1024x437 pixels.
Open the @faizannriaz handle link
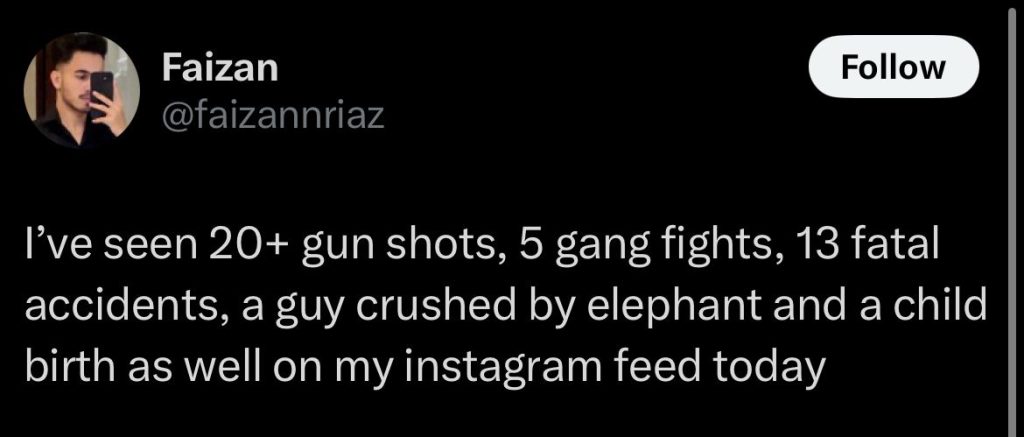[271, 119]
